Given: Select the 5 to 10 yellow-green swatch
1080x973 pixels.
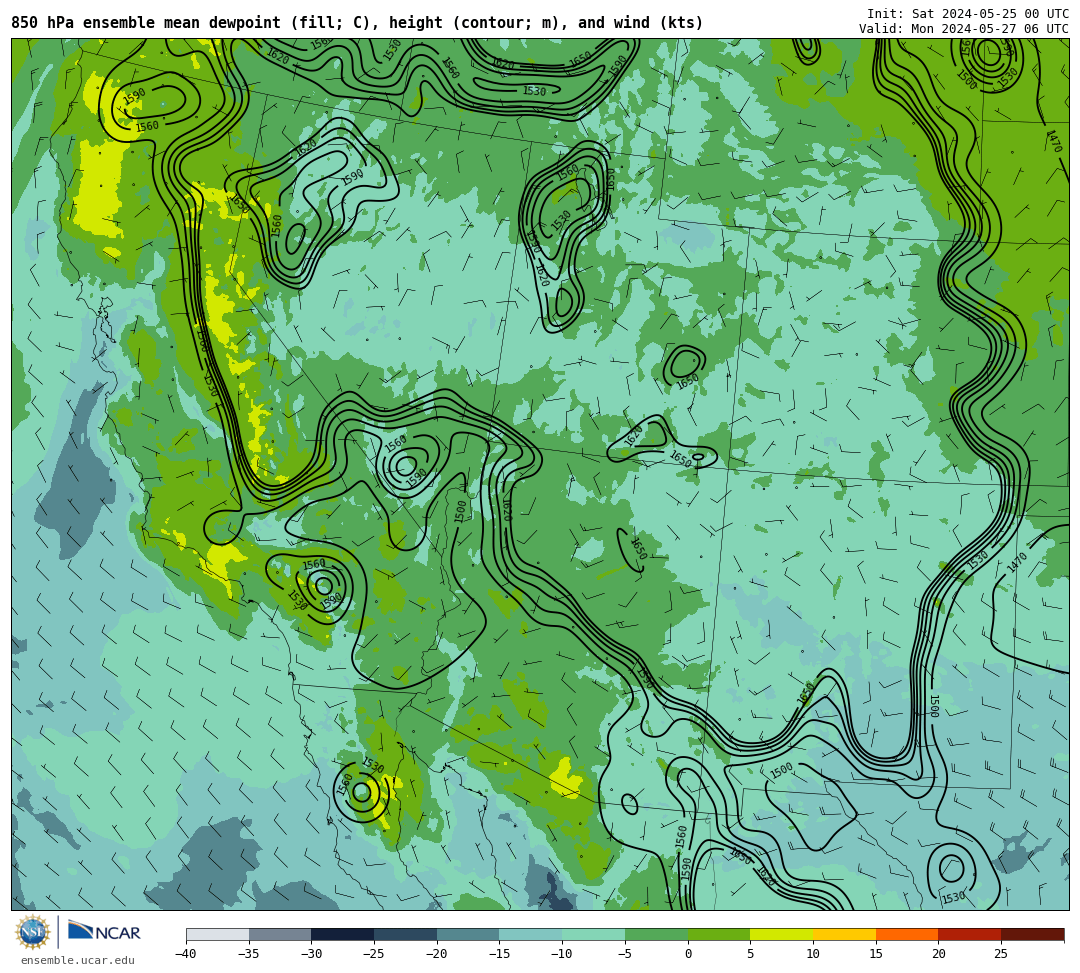Looking at the screenshot, I should (x=782, y=934).
